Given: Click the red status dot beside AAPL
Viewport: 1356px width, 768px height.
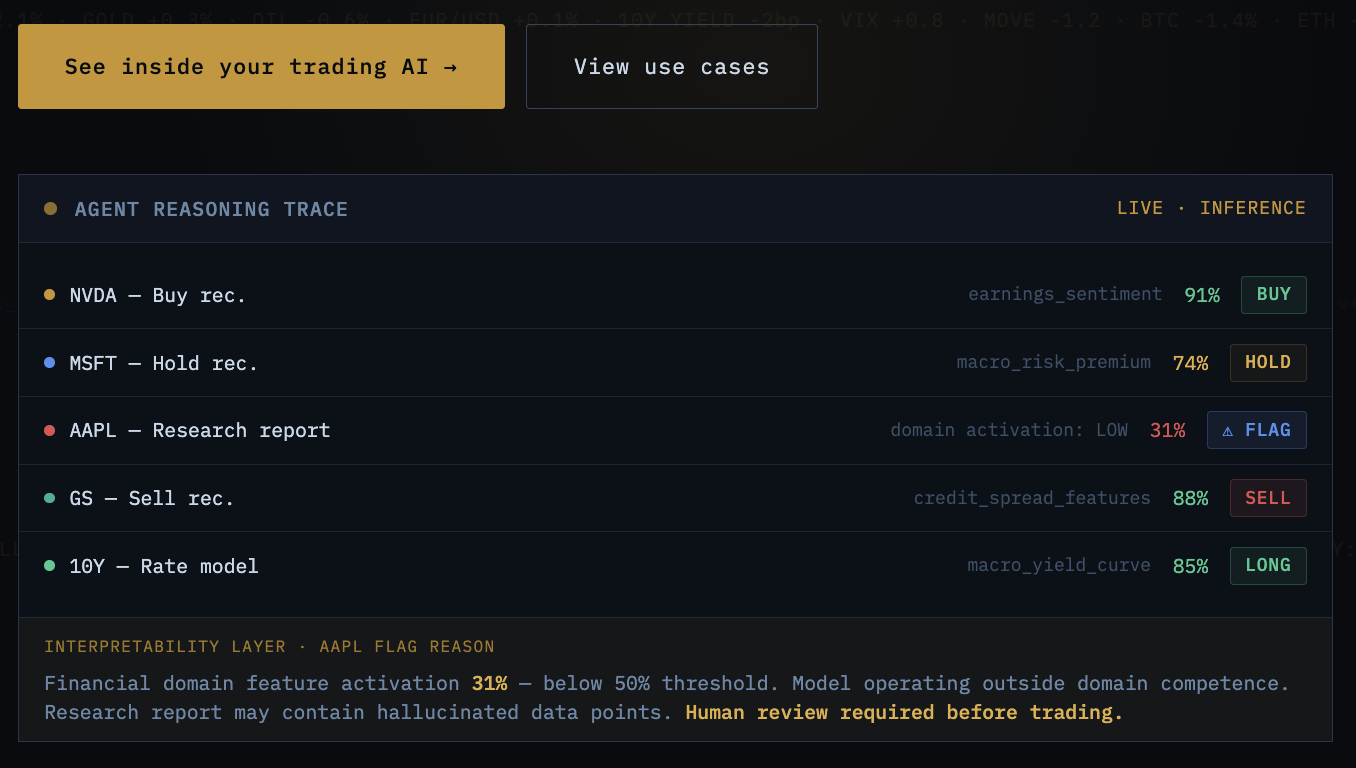Looking at the screenshot, I should point(50,430).
